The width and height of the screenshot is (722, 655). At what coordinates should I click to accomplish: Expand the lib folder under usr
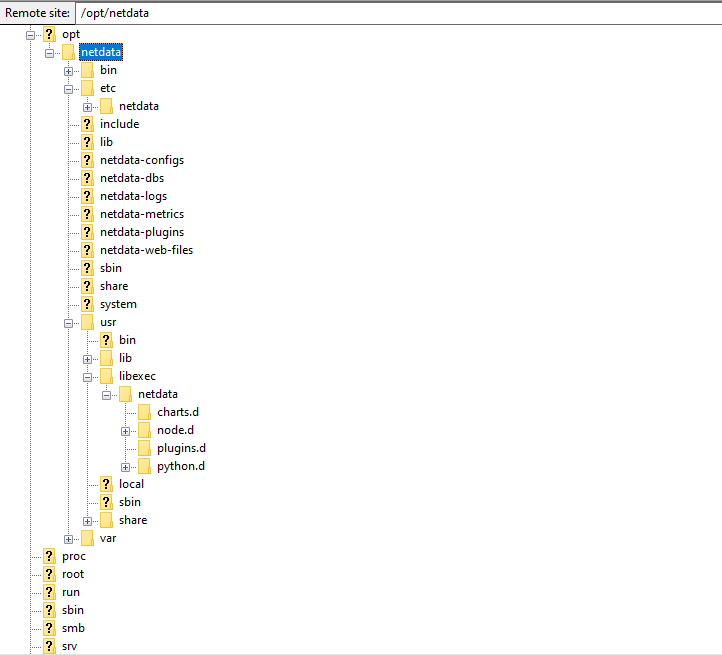click(87, 359)
